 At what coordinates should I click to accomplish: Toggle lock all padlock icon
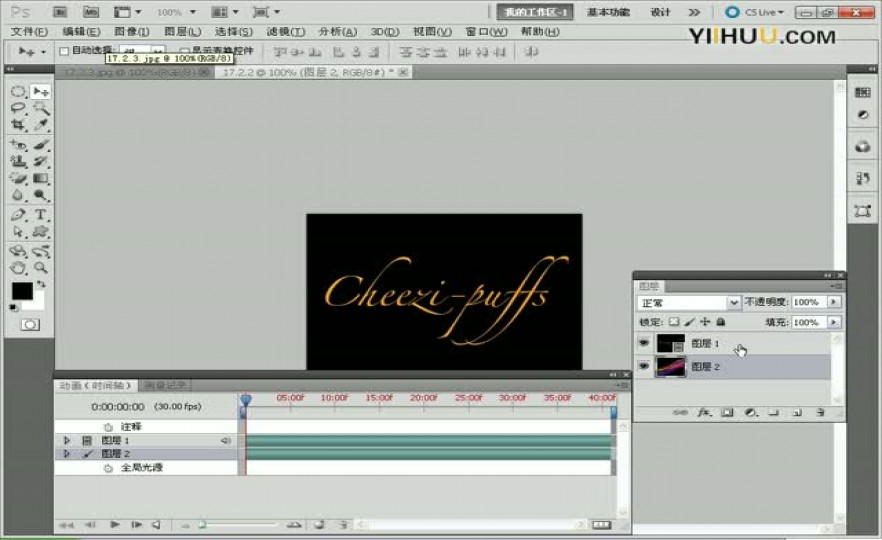point(721,322)
